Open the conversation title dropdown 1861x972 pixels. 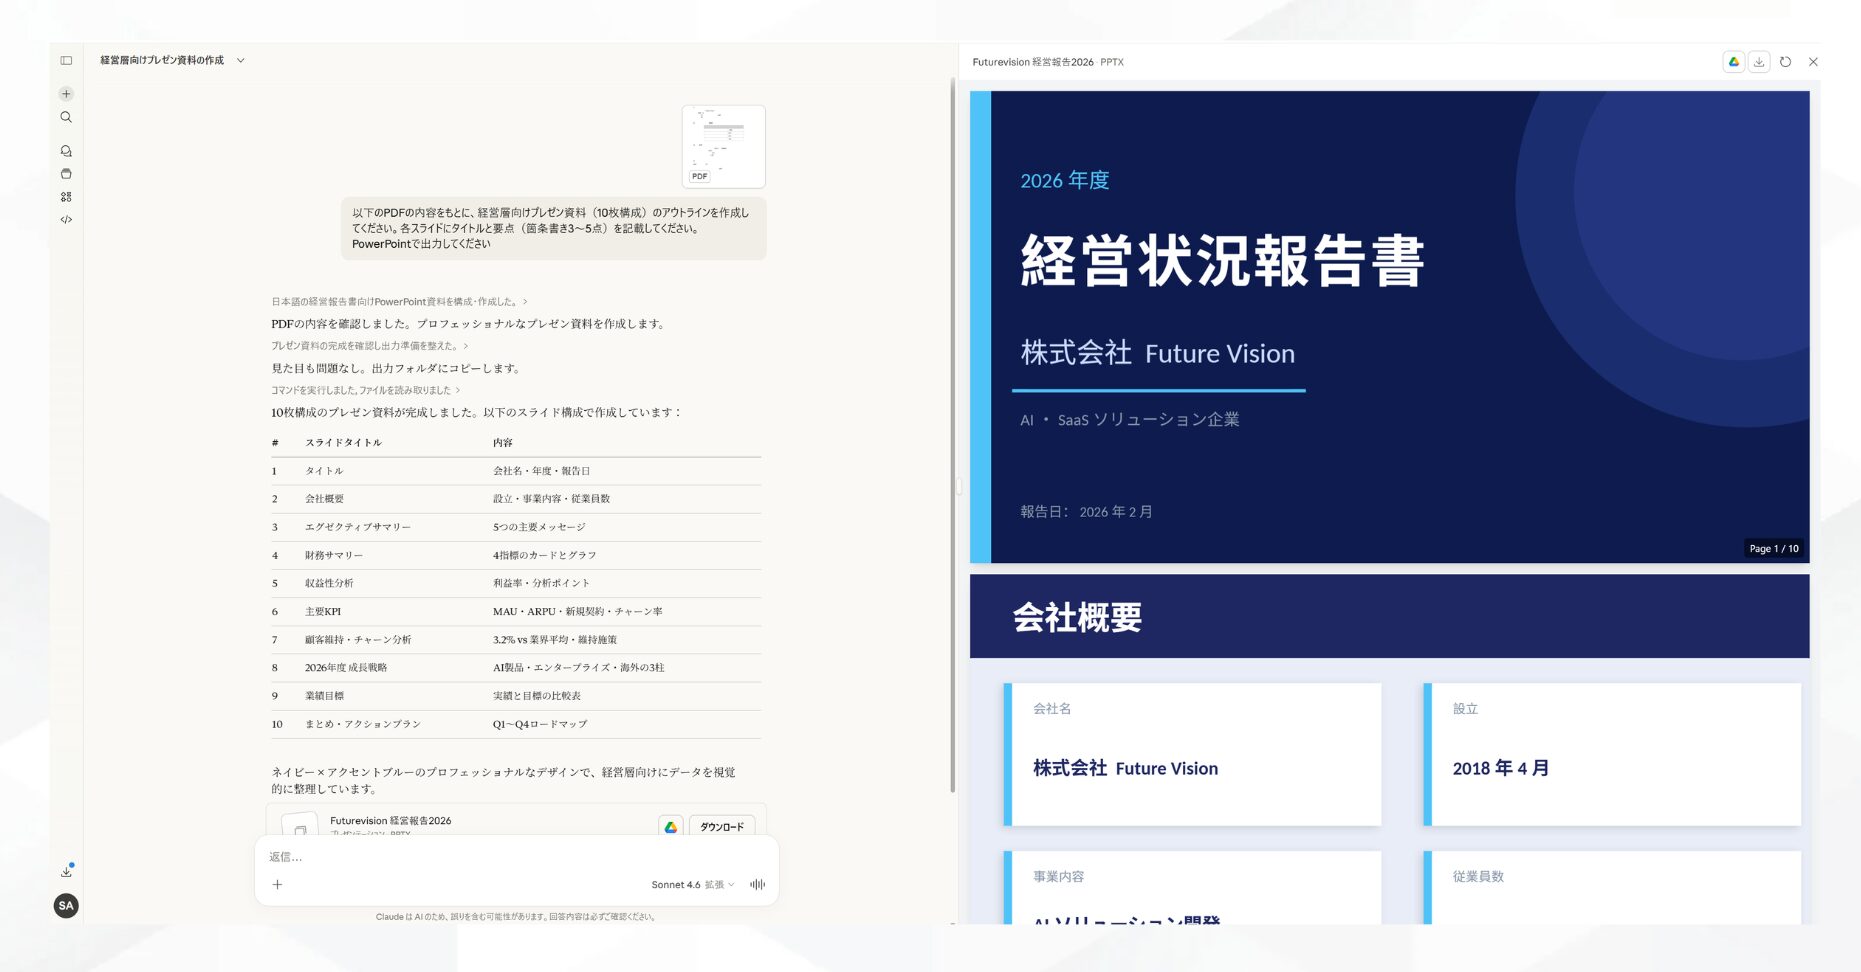(x=240, y=60)
